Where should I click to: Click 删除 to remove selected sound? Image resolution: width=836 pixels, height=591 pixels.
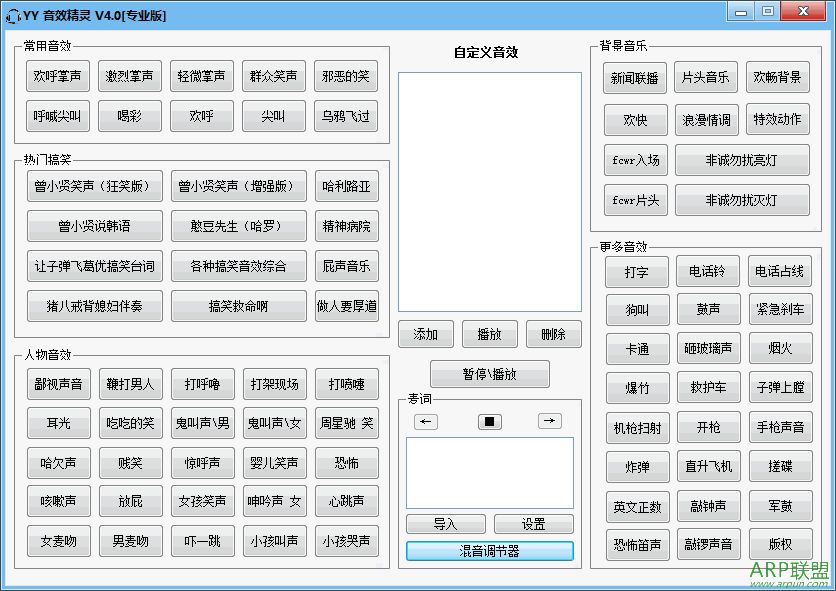click(x=553, y=334)
